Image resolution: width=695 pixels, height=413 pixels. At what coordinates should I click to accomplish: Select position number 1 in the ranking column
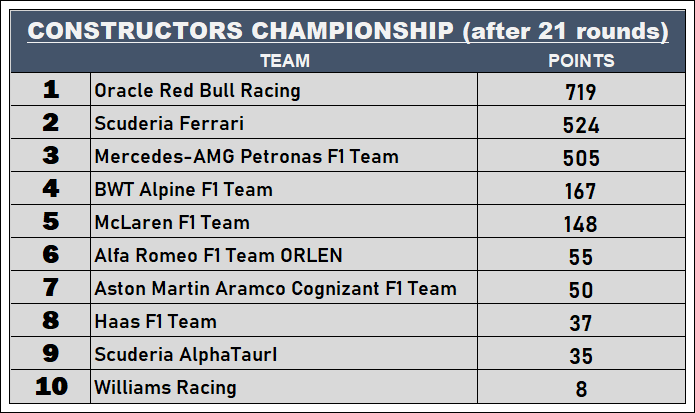pyautogui.click(x=51, y=90)
